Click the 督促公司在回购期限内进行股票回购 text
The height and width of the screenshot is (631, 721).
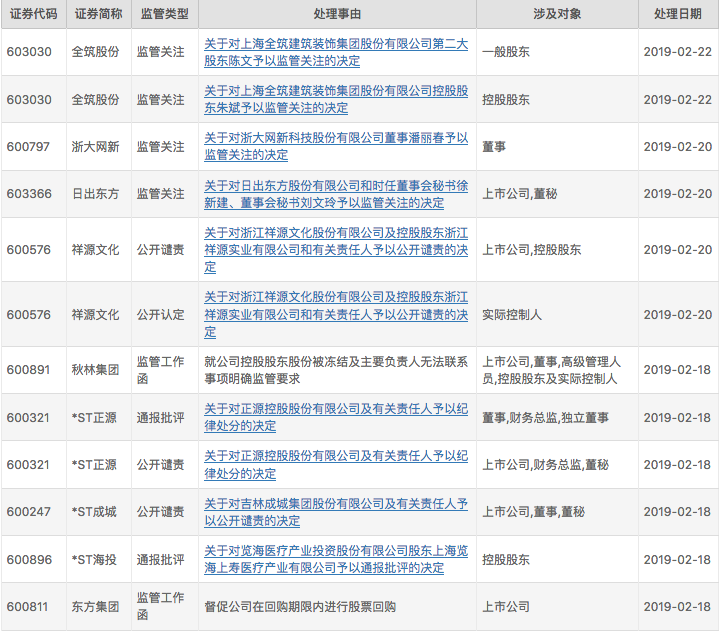(x=300, y=607)
